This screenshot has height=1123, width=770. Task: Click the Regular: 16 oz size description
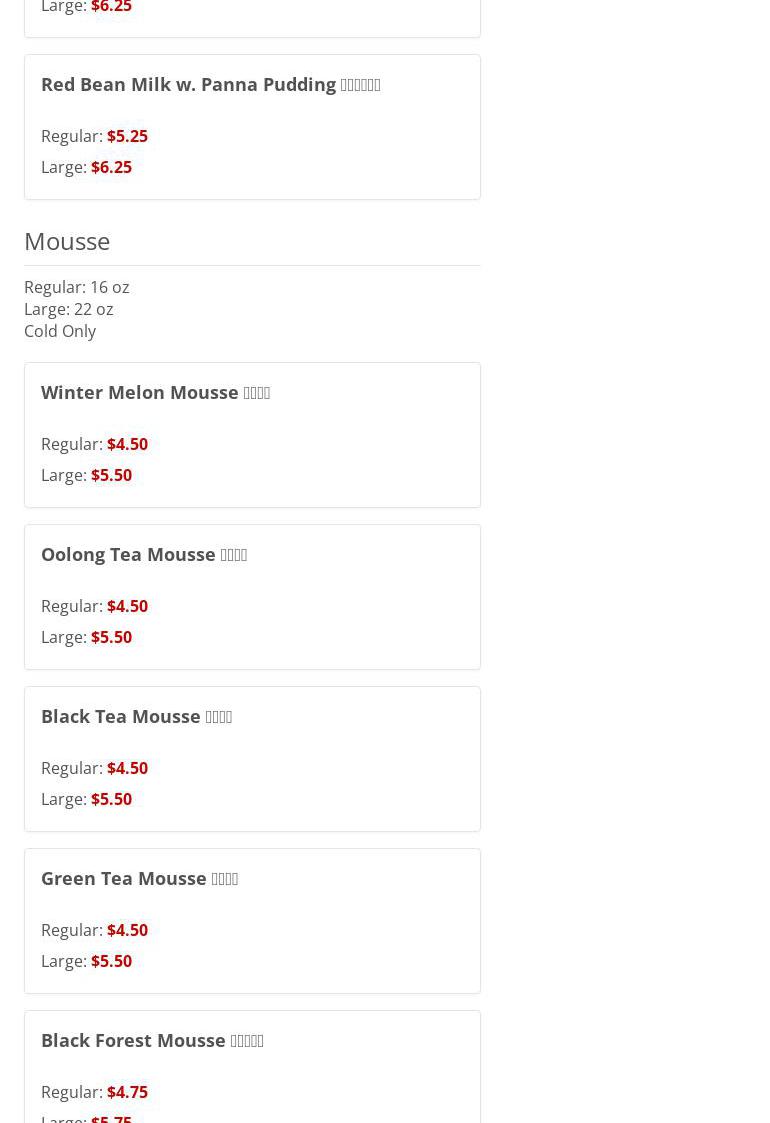pos(76,287)
